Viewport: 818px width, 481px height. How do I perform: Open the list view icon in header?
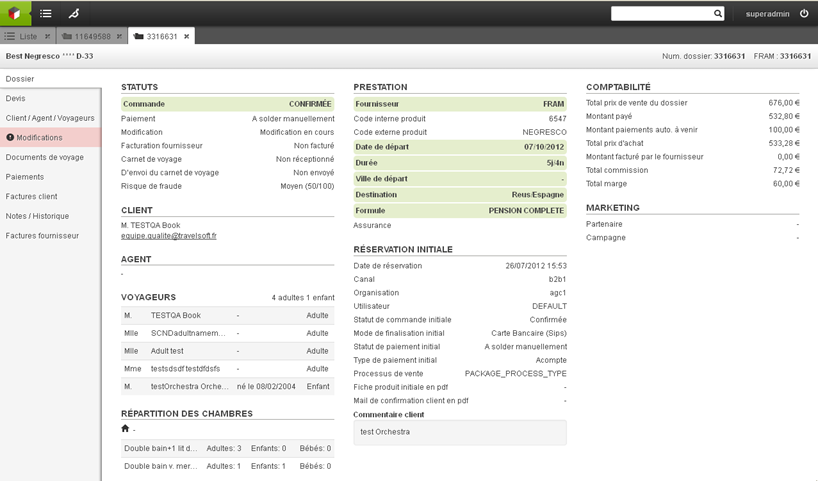pyautogui.click(x=46, y=13)
